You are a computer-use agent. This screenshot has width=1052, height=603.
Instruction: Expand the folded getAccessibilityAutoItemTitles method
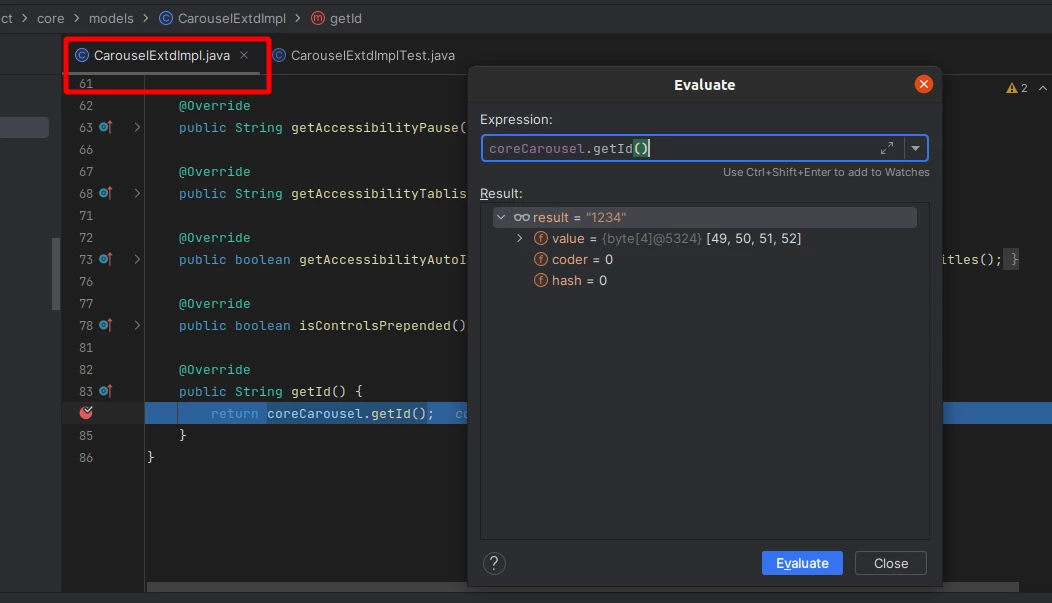pos(137,259)
